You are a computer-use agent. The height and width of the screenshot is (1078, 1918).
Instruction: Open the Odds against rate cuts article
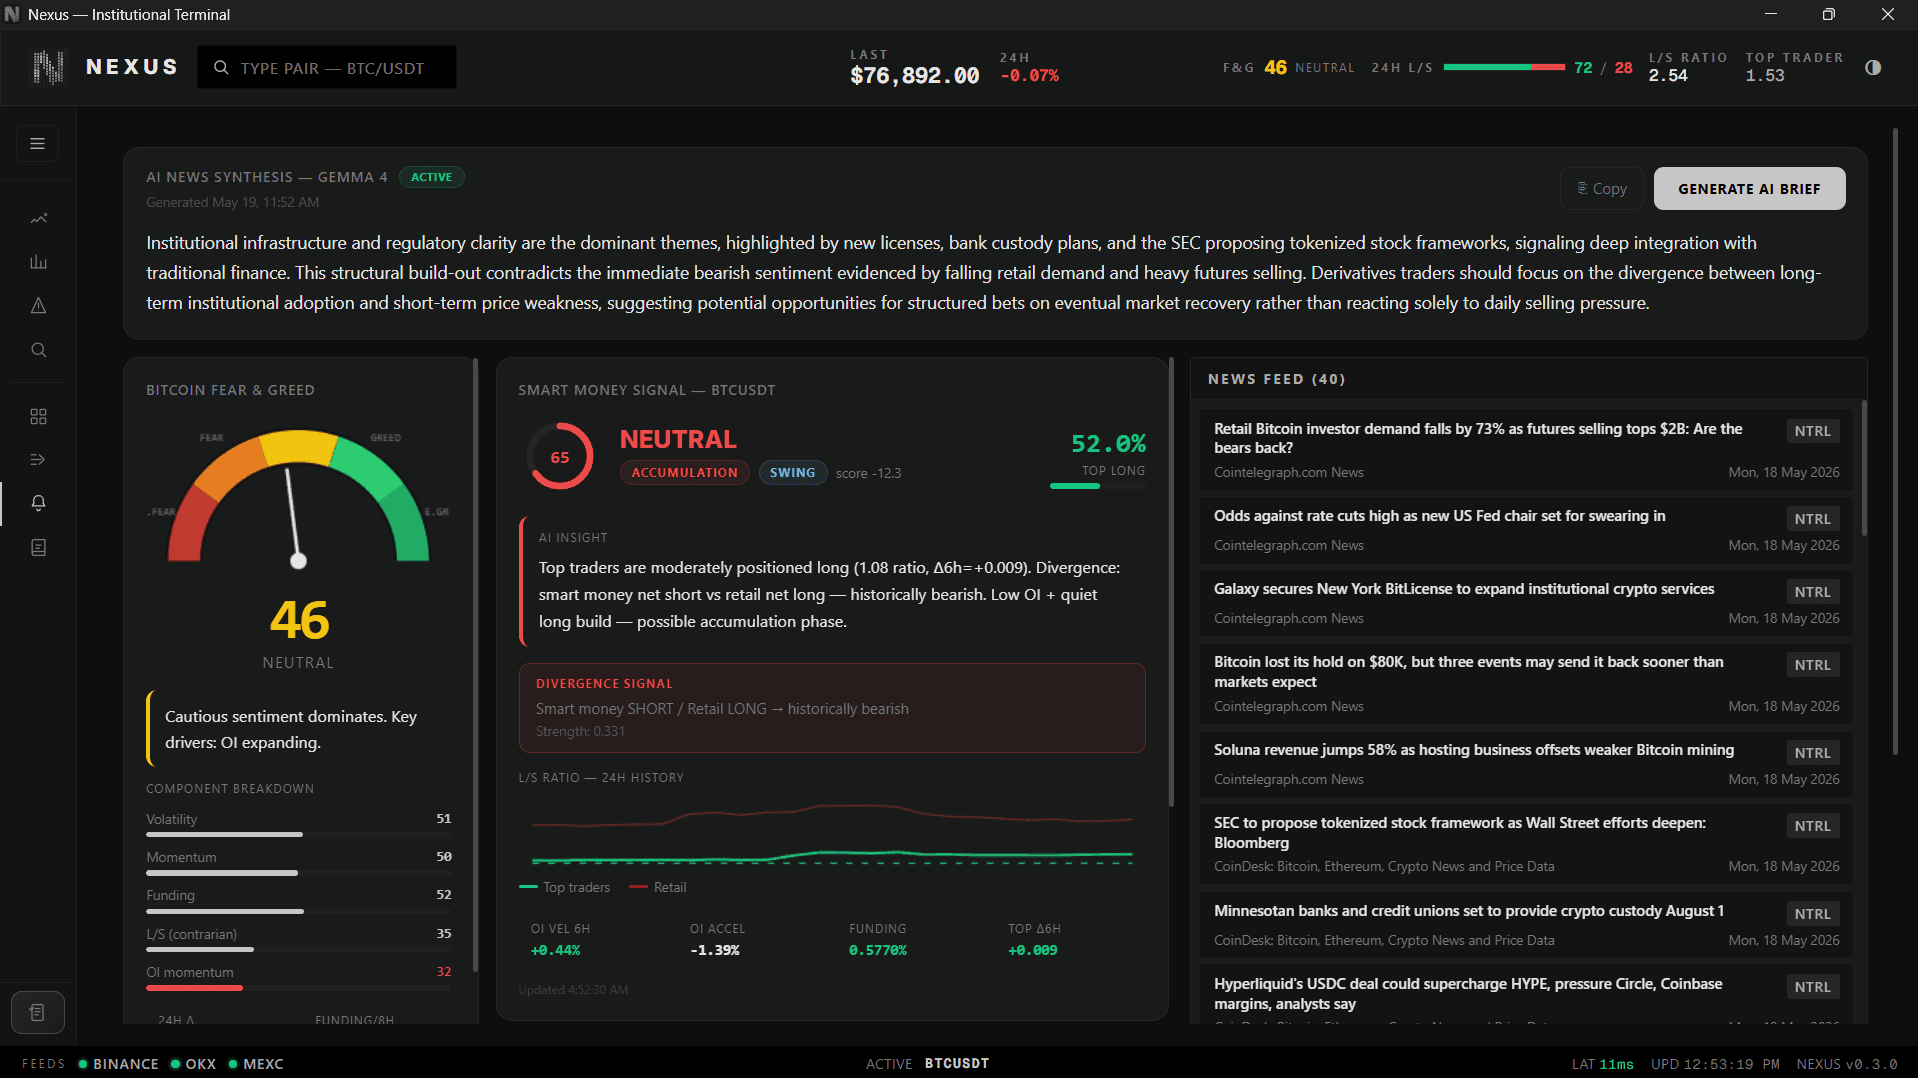coord(1526,530)
